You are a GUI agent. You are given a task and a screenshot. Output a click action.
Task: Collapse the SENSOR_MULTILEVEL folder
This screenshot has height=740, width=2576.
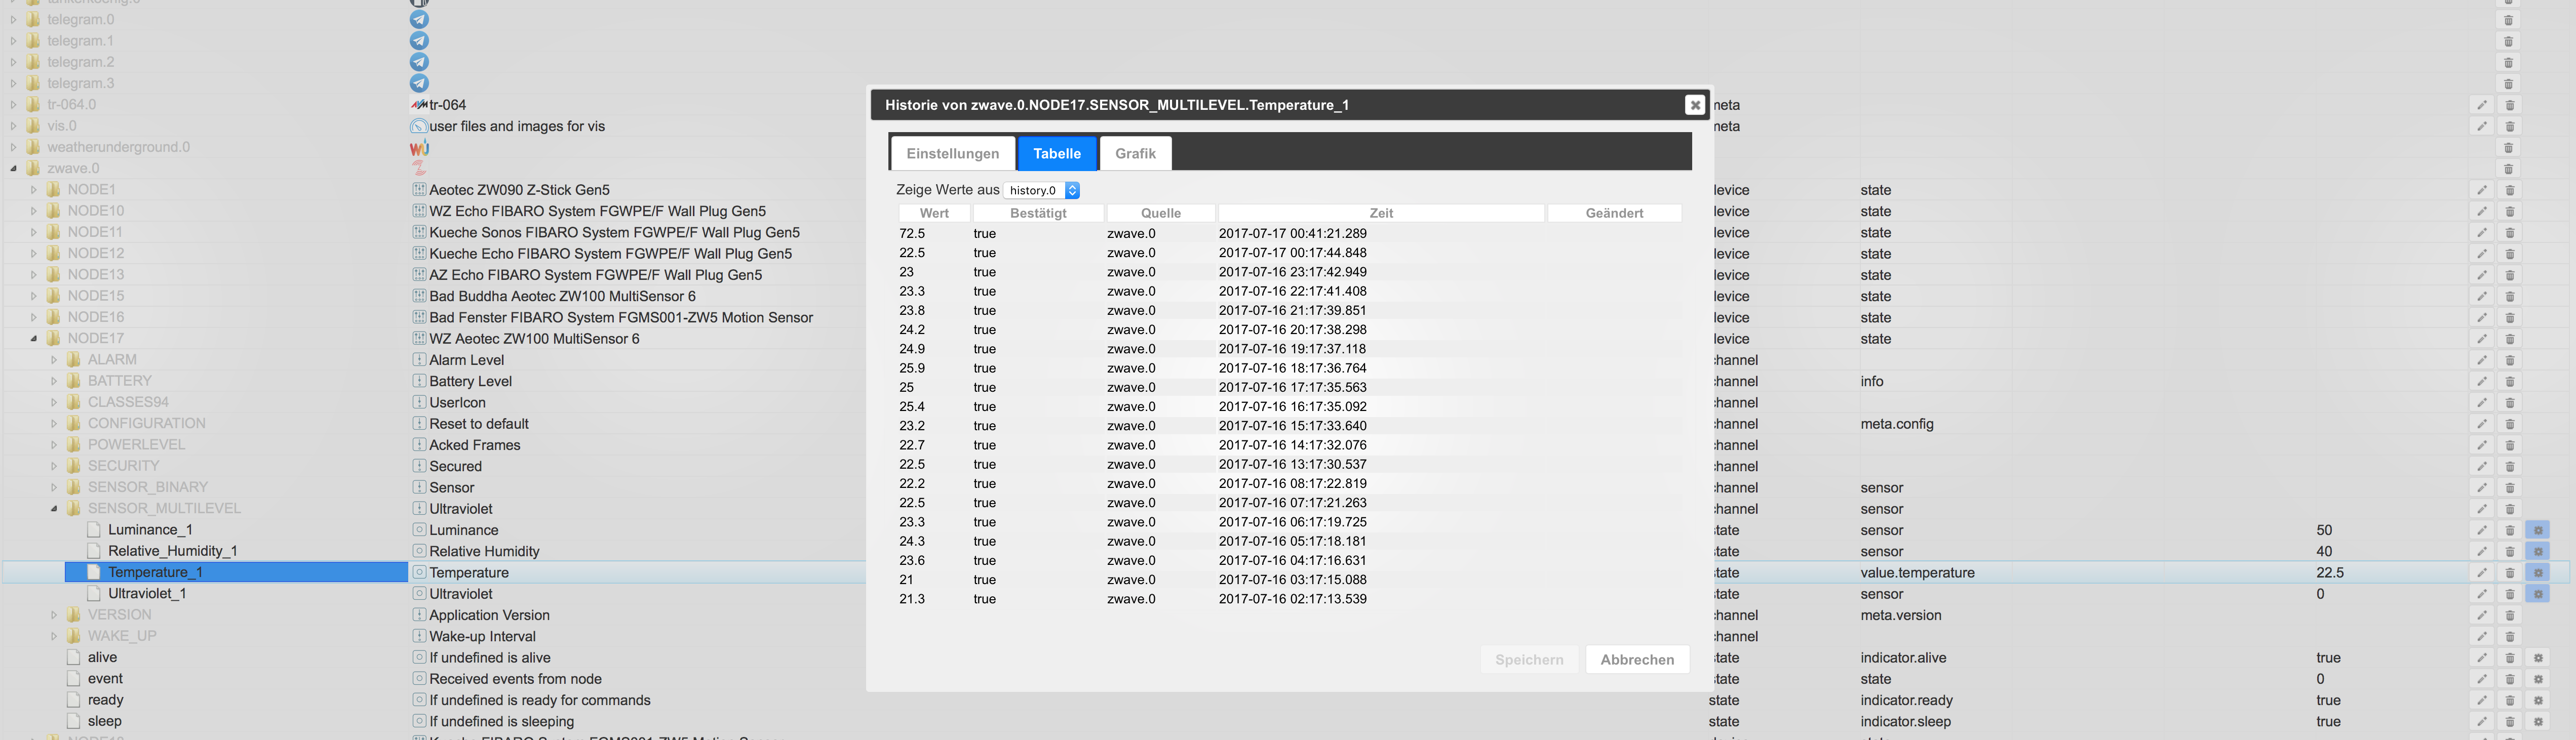(54, 508)
